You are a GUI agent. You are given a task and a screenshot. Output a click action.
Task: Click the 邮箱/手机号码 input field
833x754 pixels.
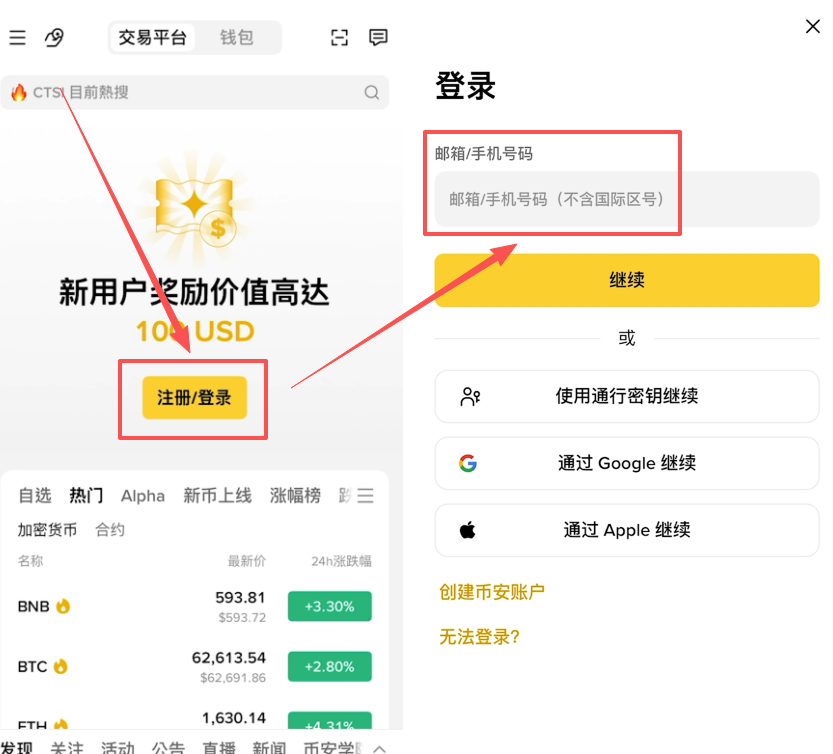click(627, 199)
